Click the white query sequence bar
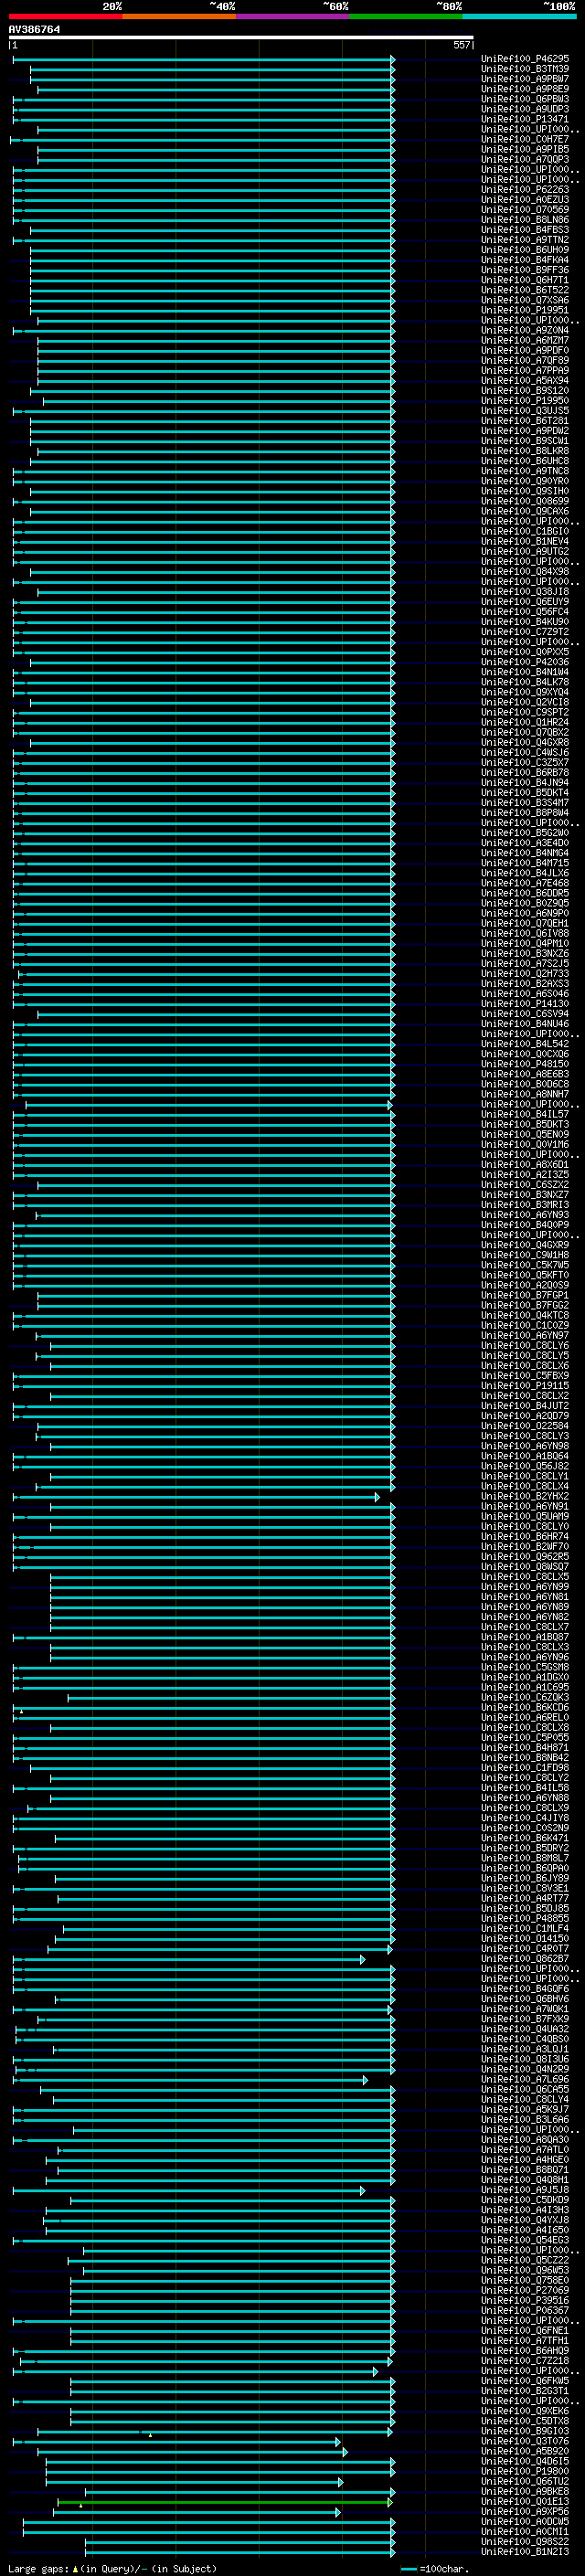Viewport: 585px width, 2576px height. point(241,38)
